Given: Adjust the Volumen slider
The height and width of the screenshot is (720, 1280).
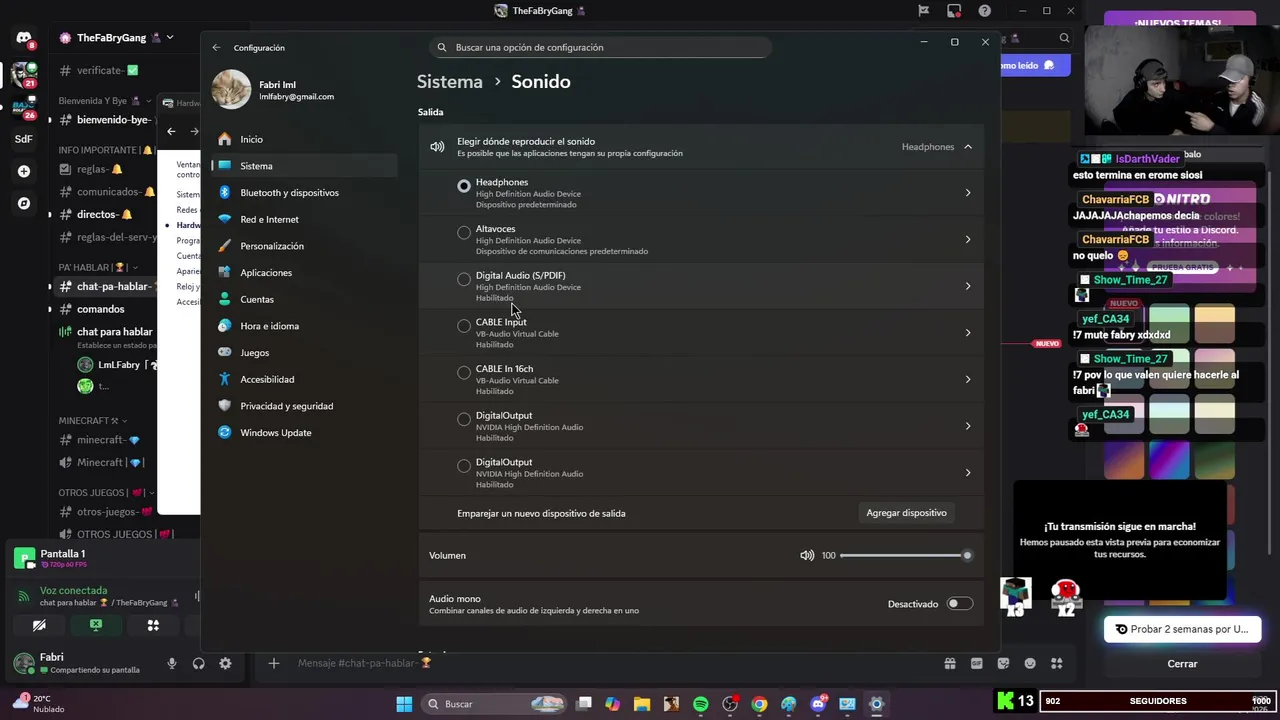Looking at the screenshot, I should coord(906,555).
